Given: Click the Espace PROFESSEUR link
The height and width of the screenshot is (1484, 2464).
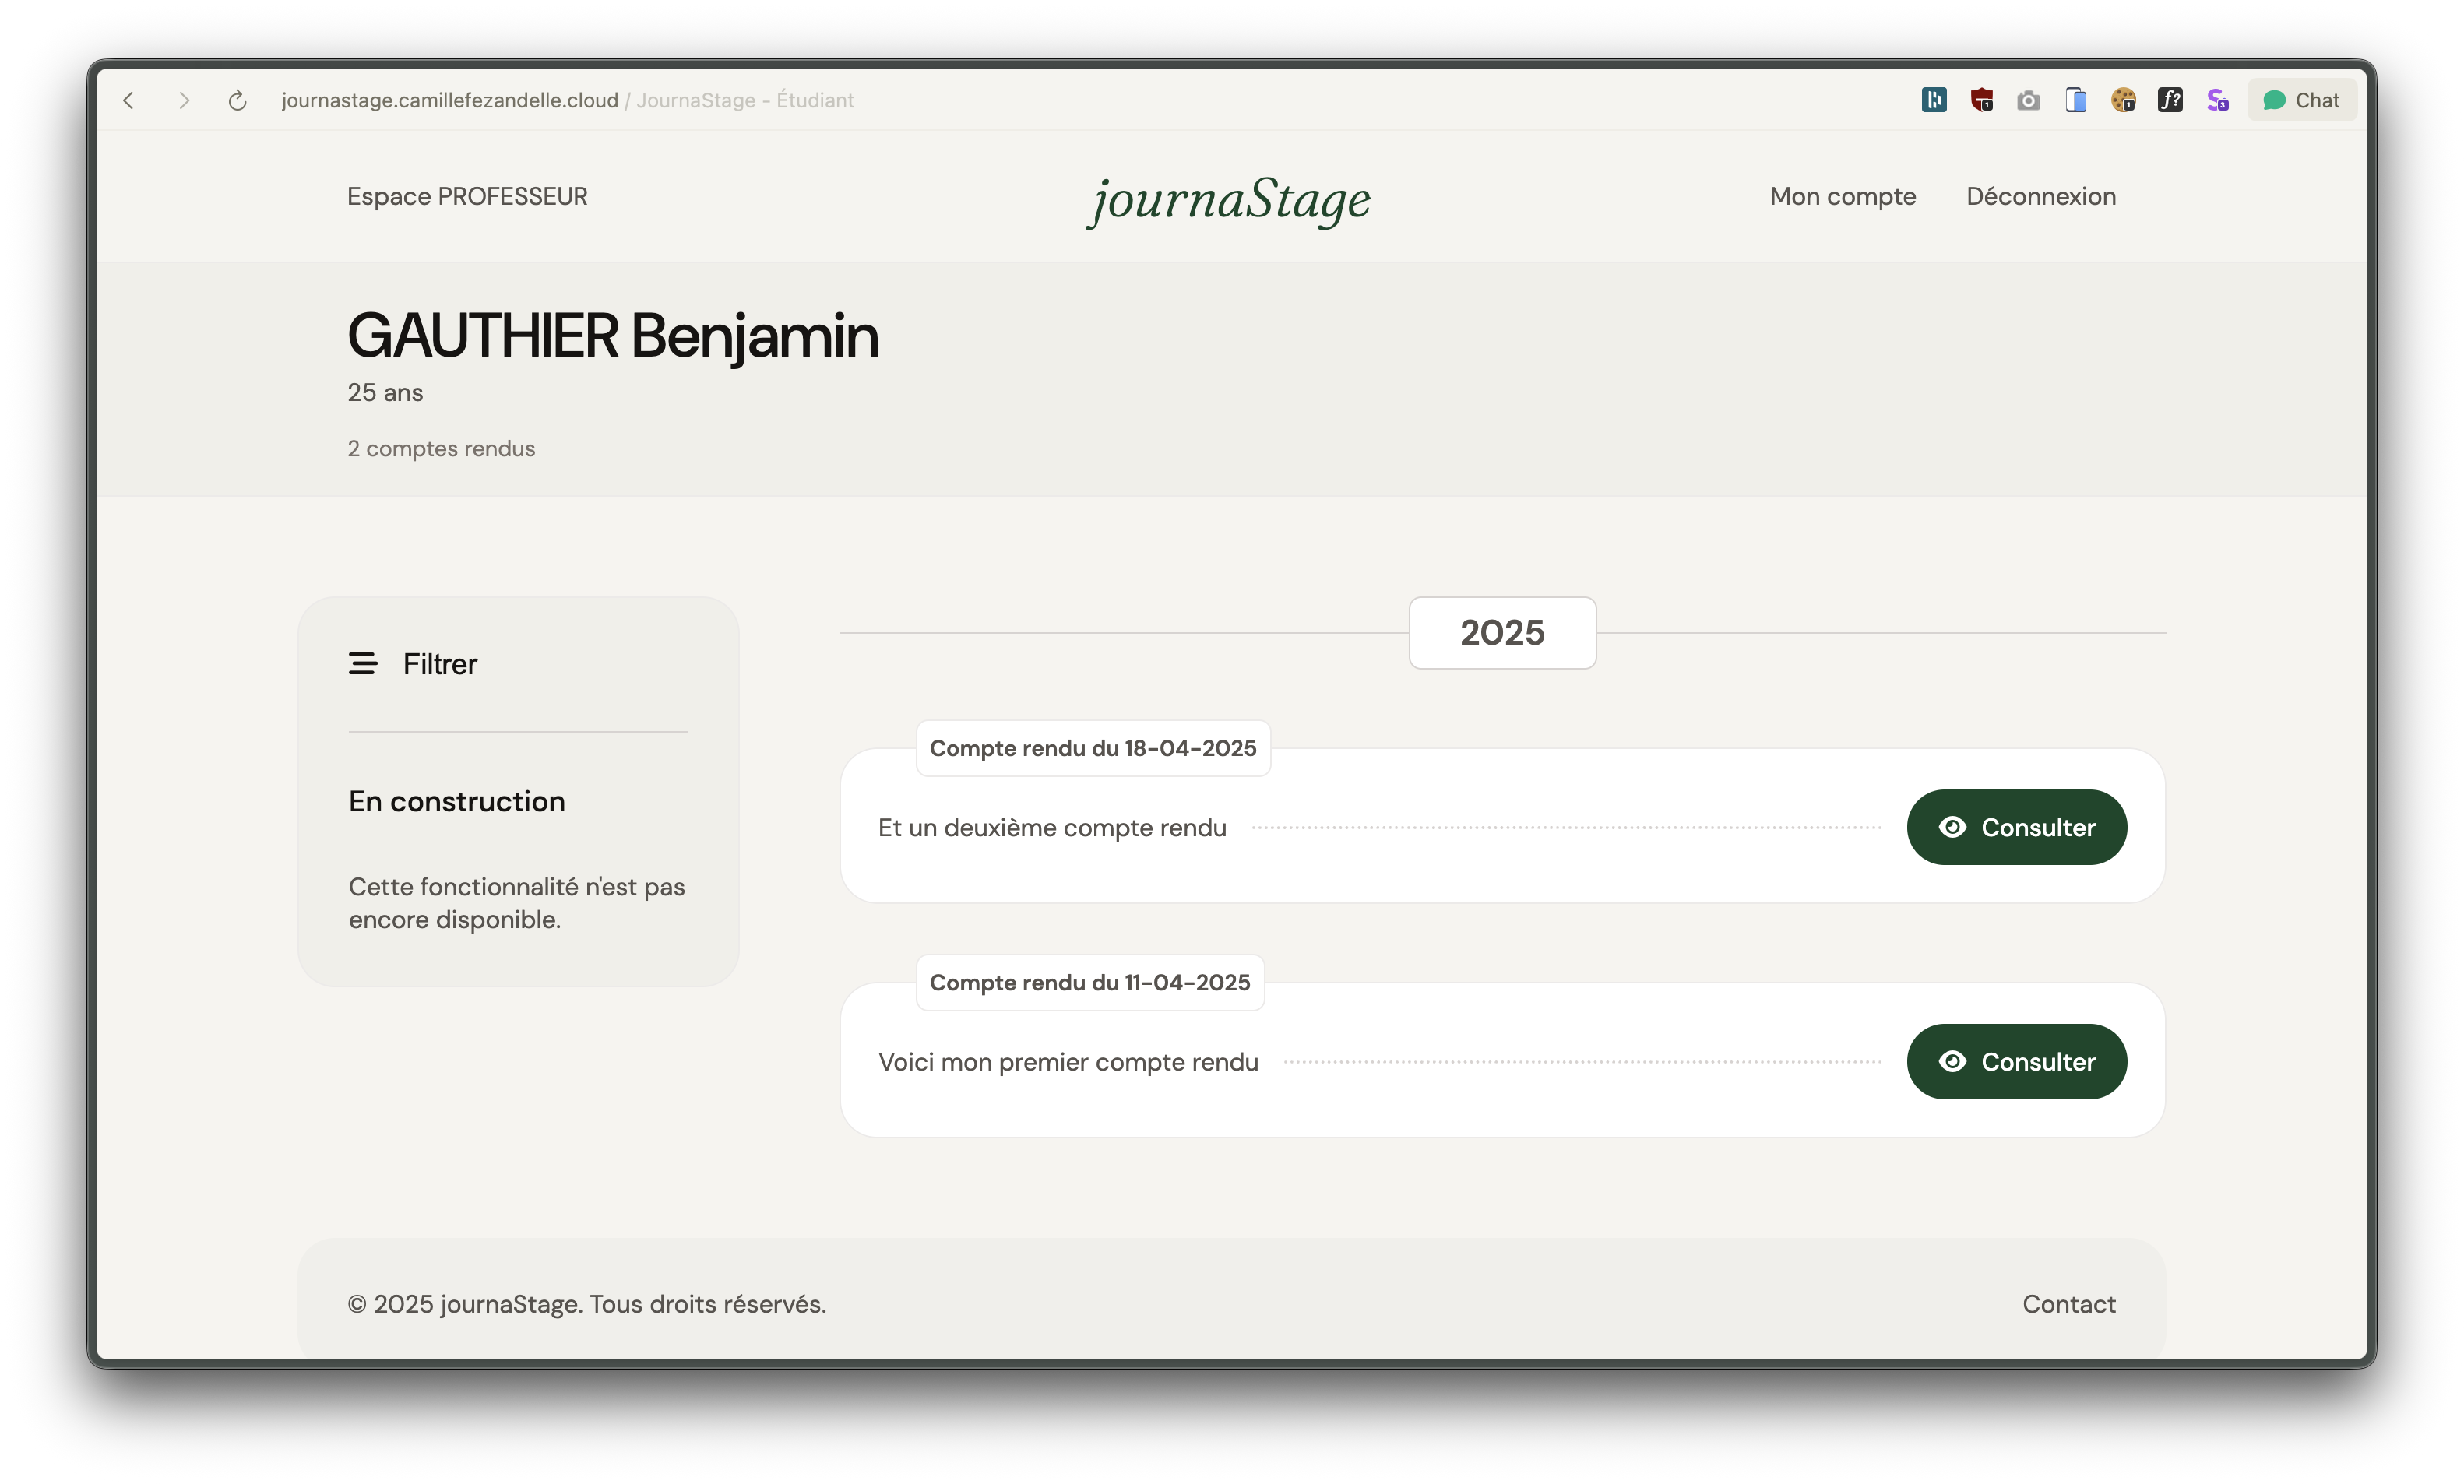Looking at the screenshot, I should click(467, 196).
